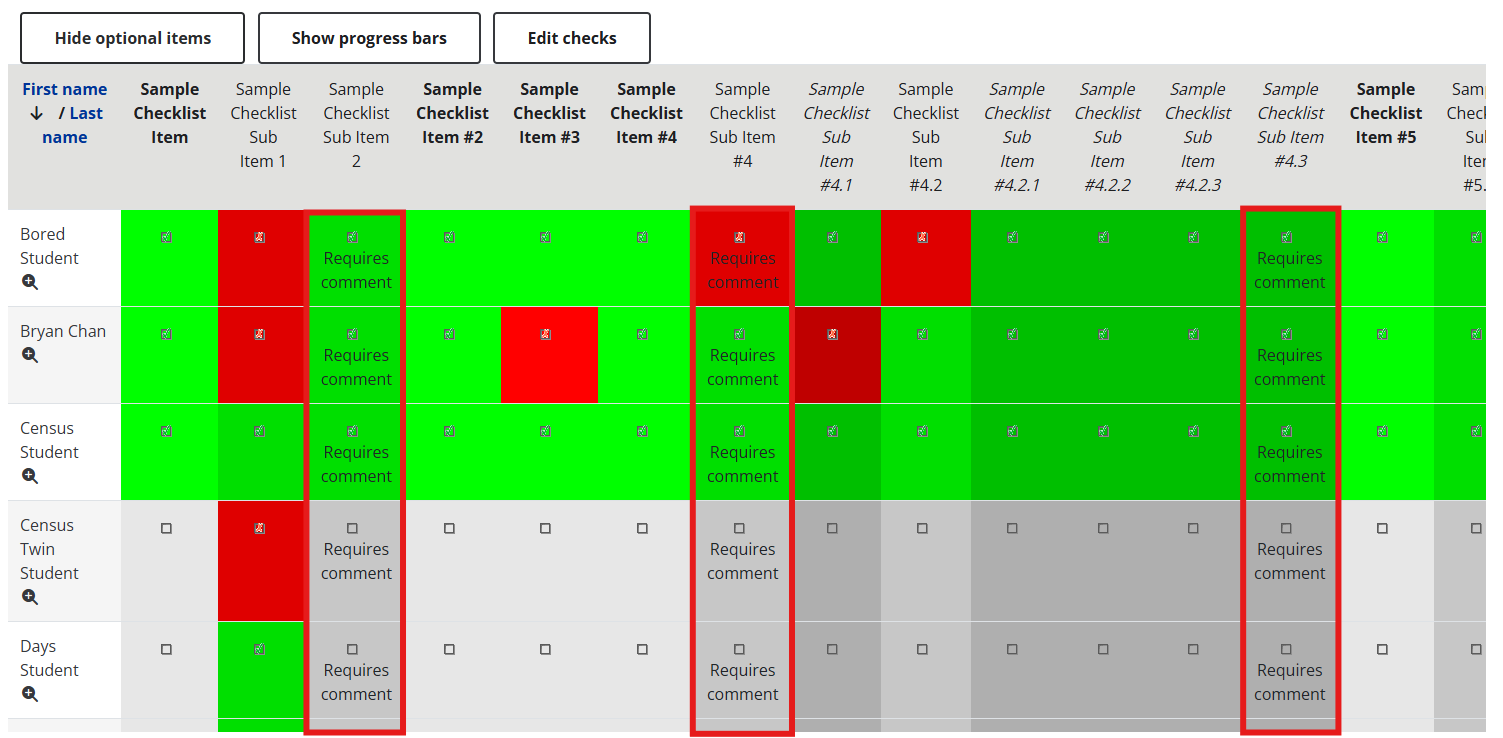
Task: Click Sample Checklist Item #4 column header
Action: click(x=646, y=113)
